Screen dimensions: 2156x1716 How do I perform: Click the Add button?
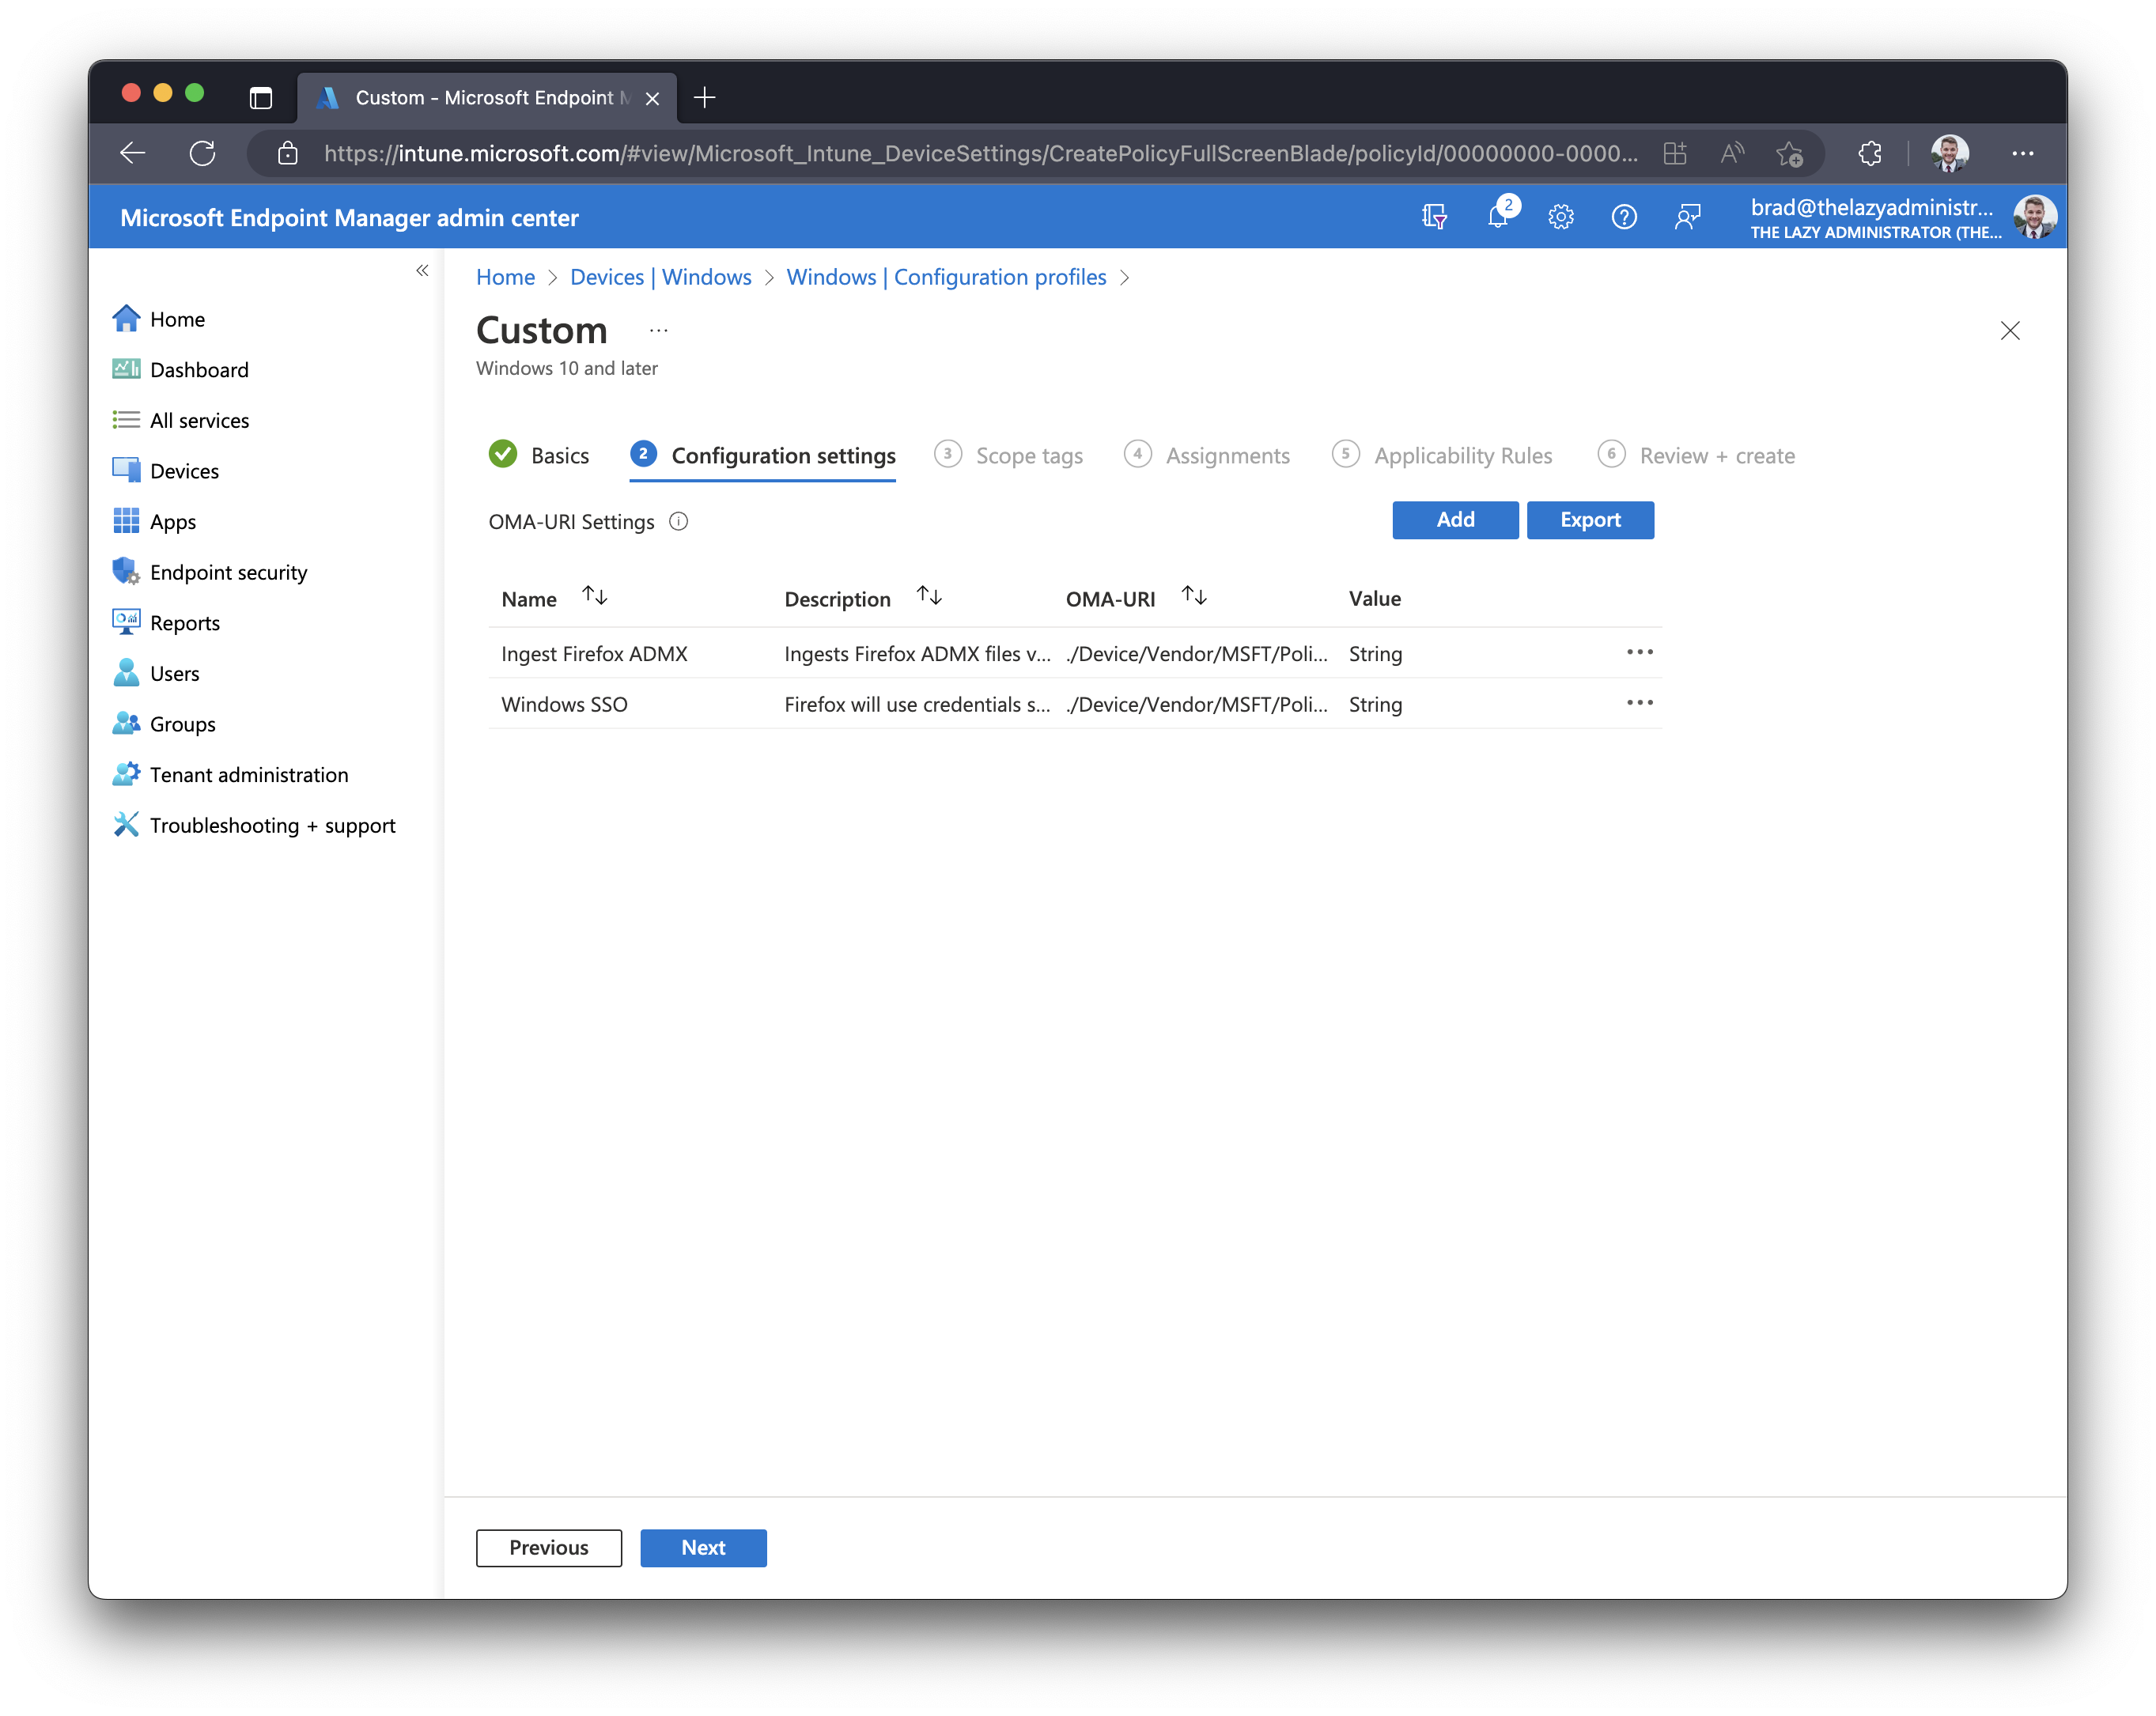(1455, 520)
